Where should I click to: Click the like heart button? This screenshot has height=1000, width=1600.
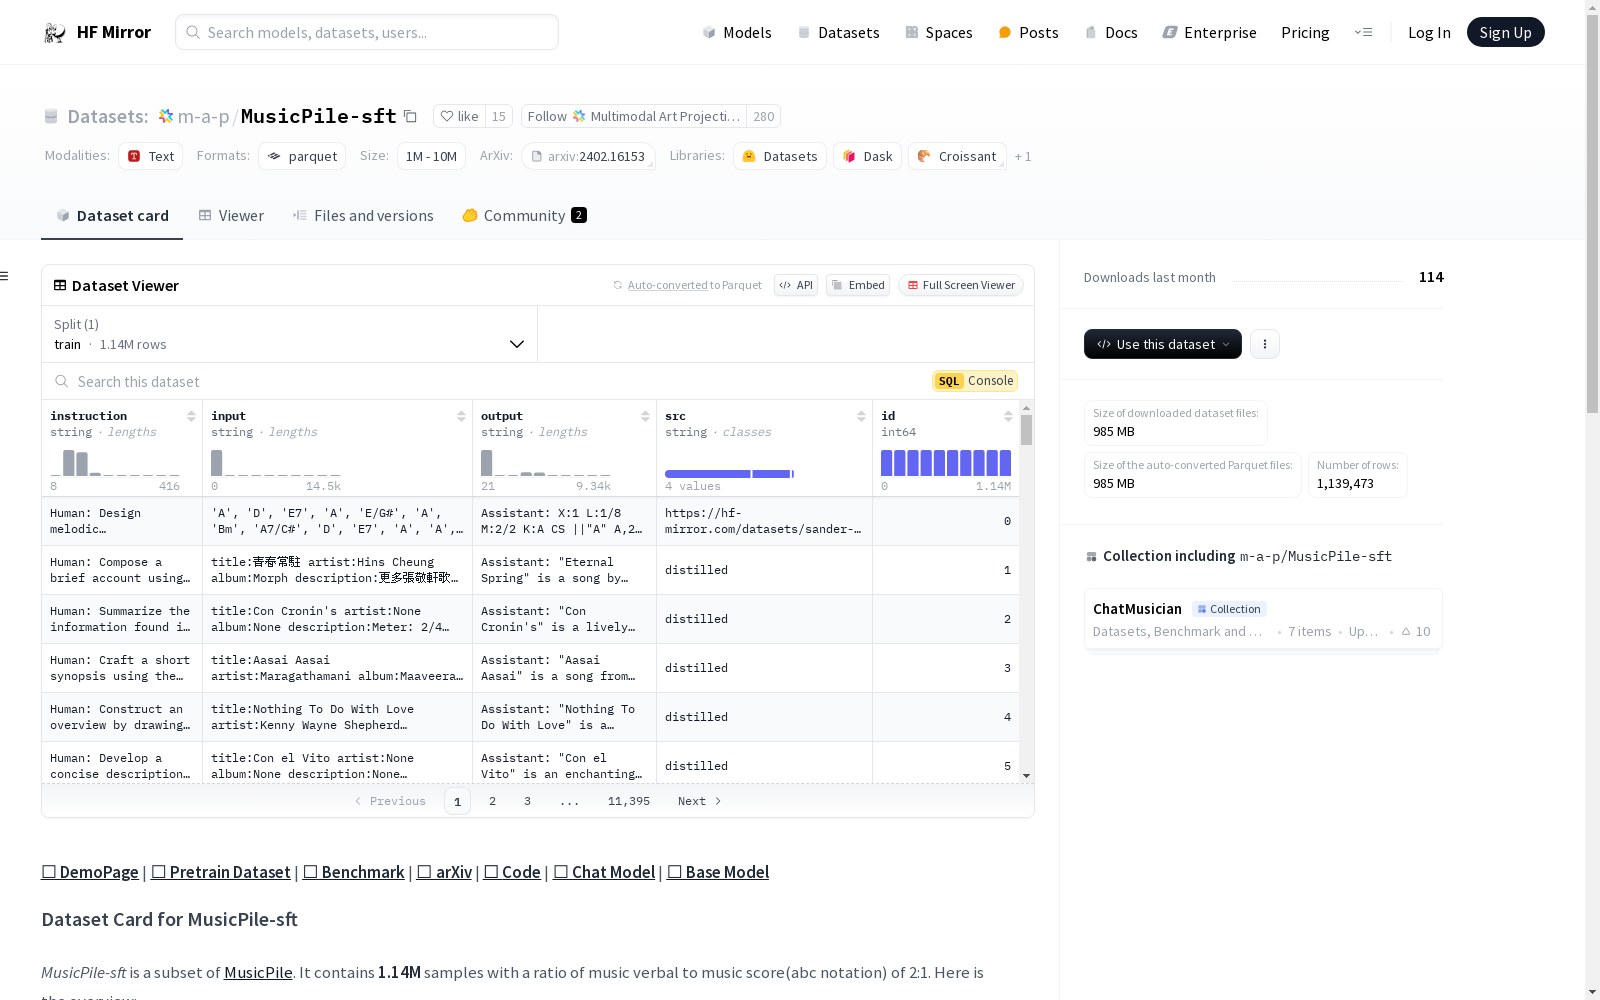pos(460,117)
